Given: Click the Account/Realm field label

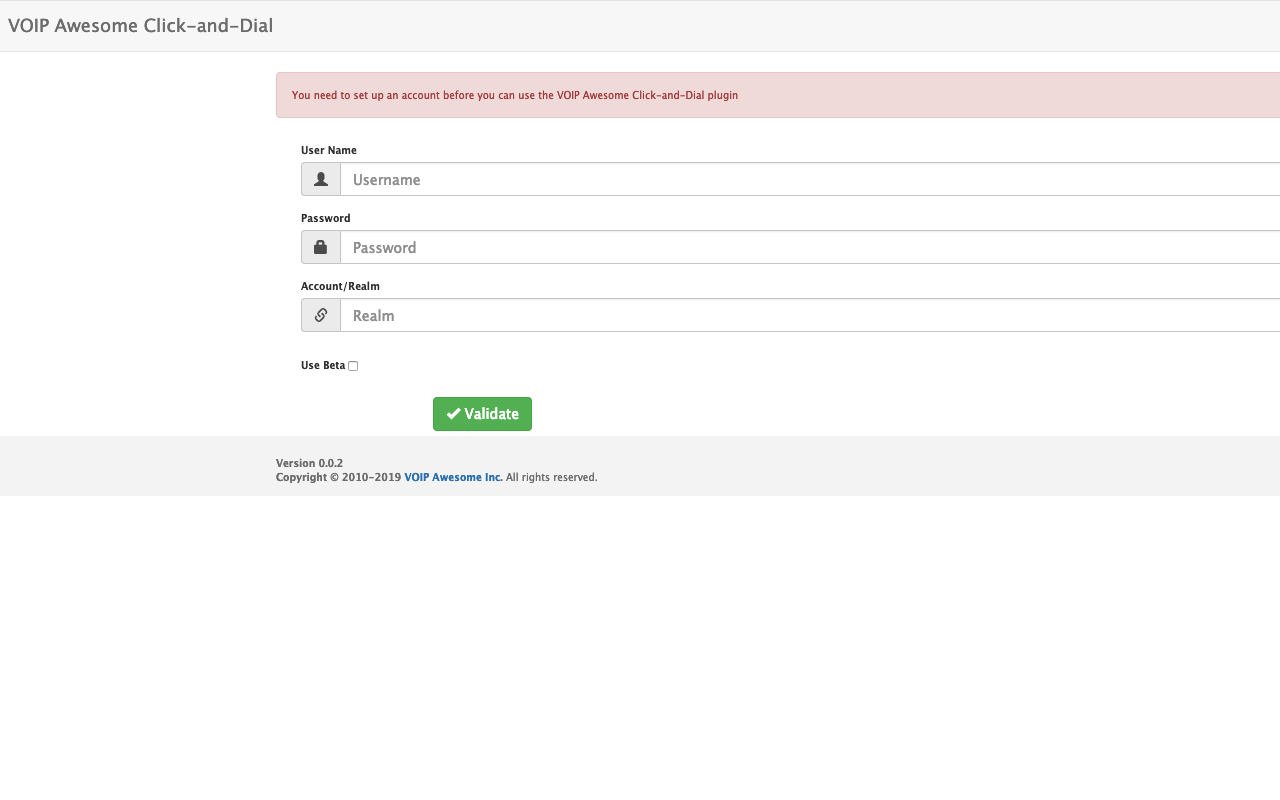Looking at the screenshot, I should click(340, 286).
